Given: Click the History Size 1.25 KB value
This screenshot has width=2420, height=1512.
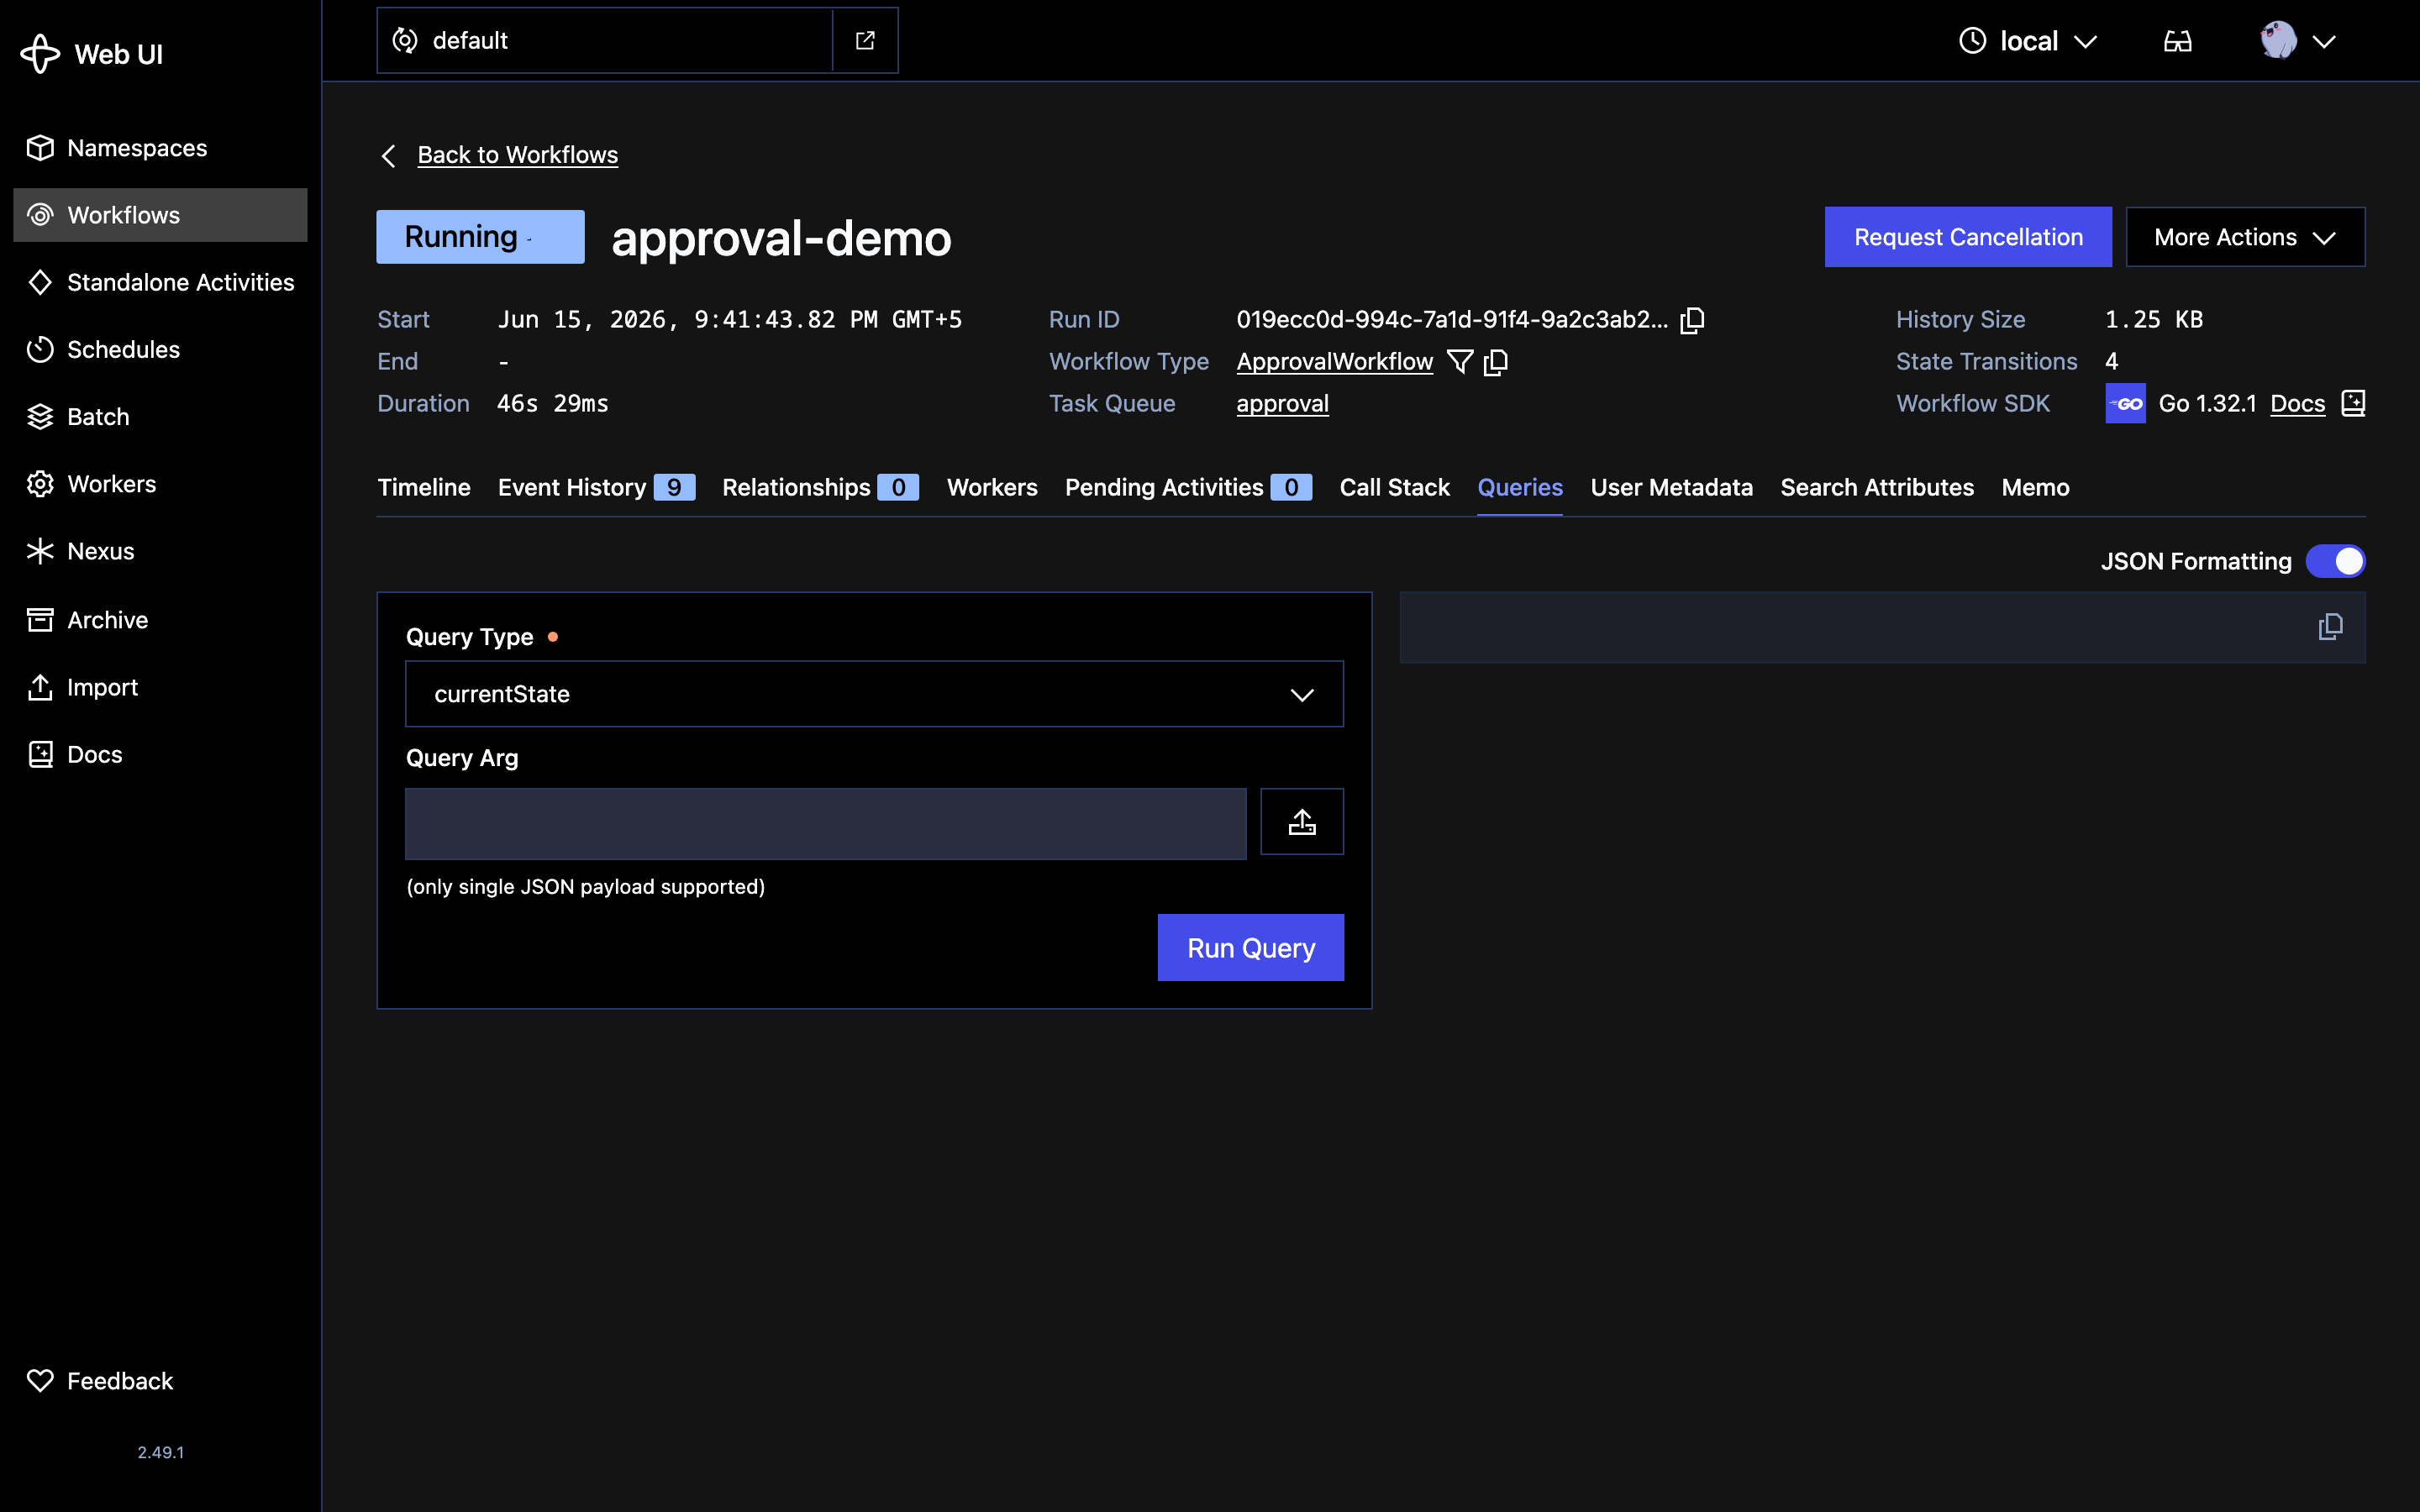Looking at the screenshot, I should pos(2153,320).
